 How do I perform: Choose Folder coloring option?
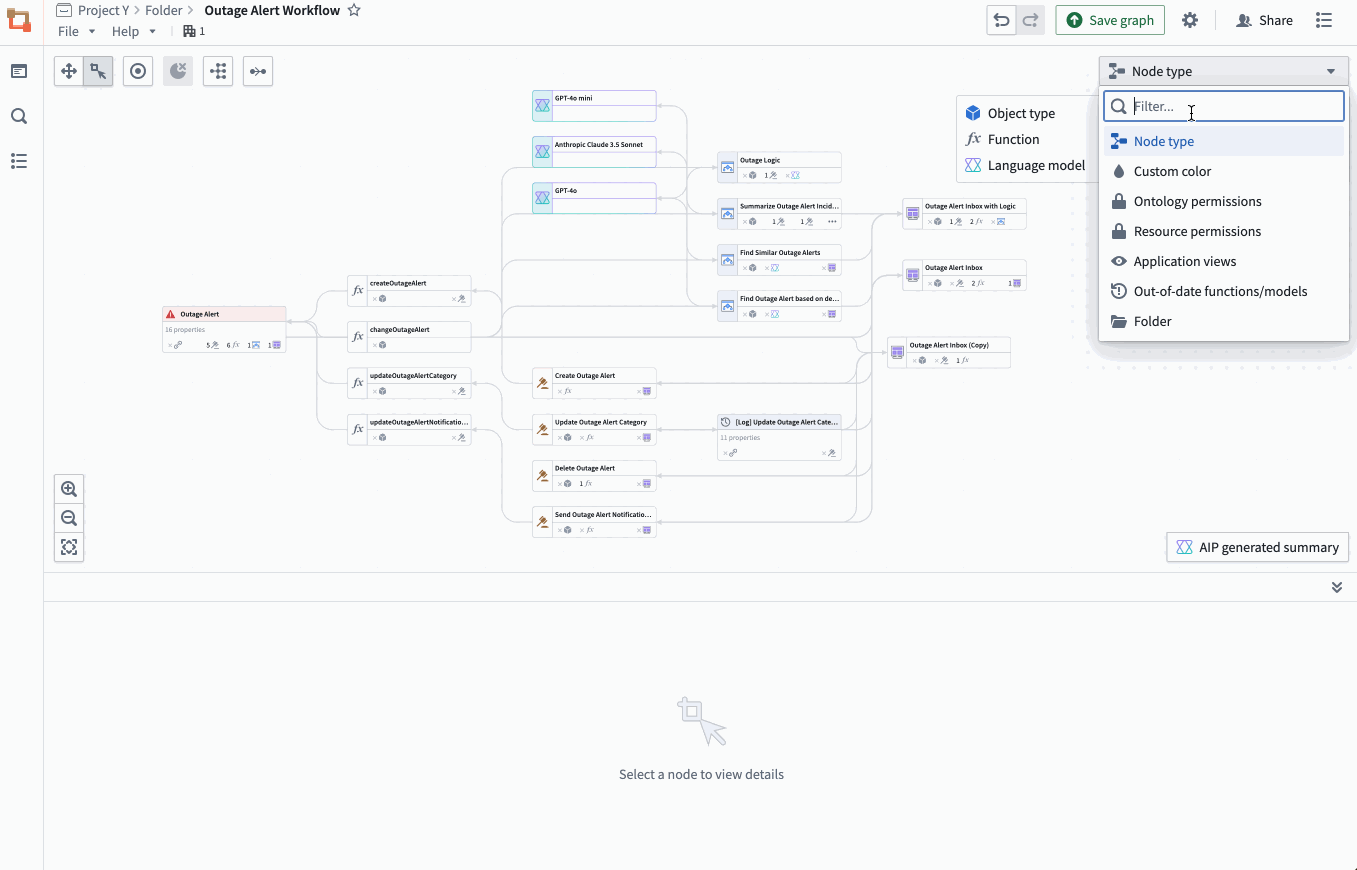tap(1224, 321)
